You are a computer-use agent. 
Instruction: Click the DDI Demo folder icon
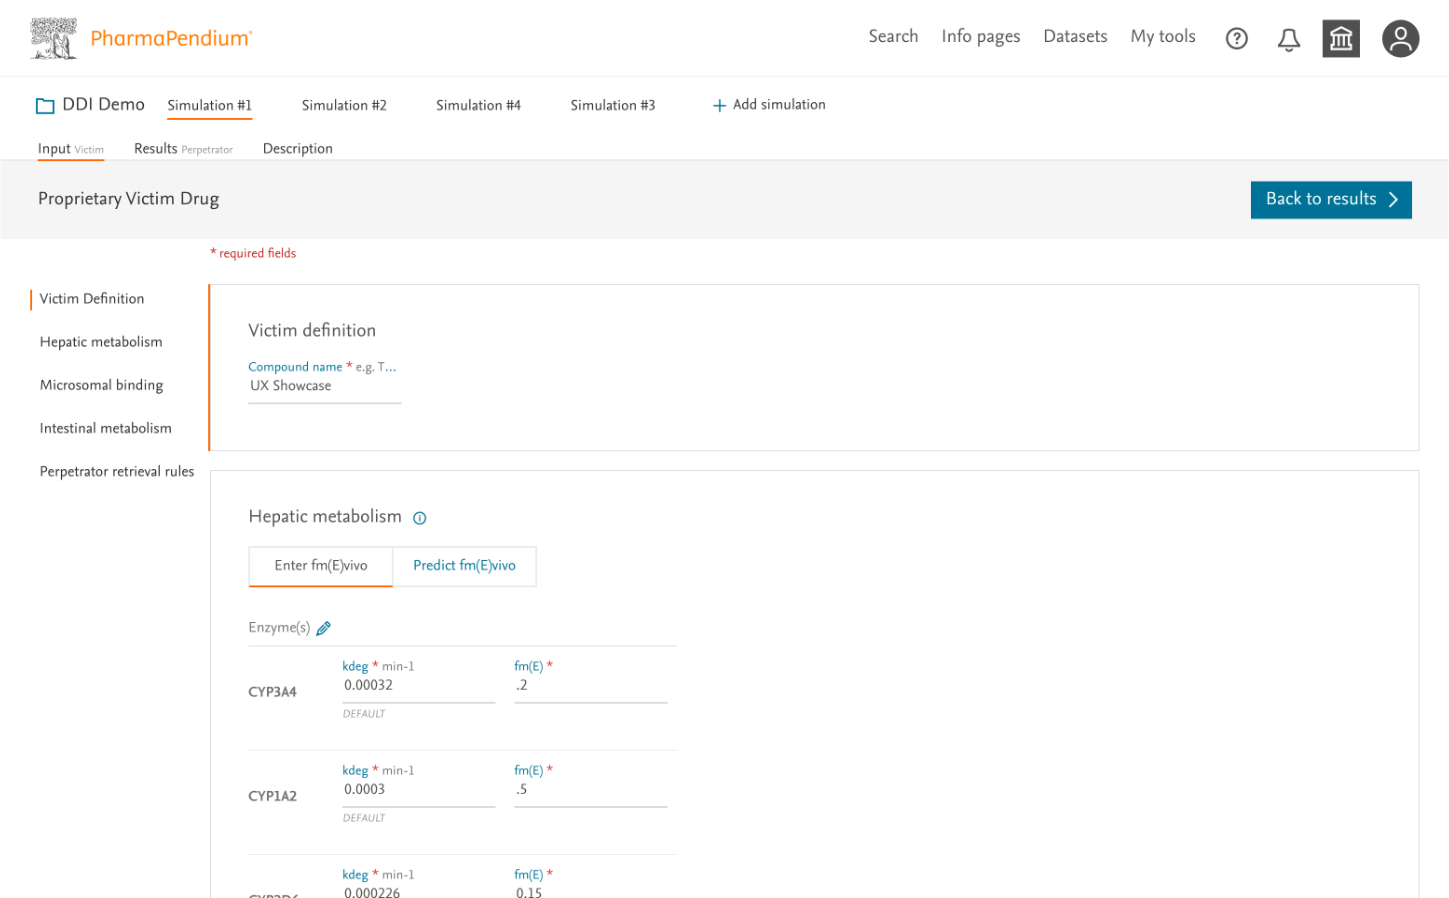click(x=45, y=105)
